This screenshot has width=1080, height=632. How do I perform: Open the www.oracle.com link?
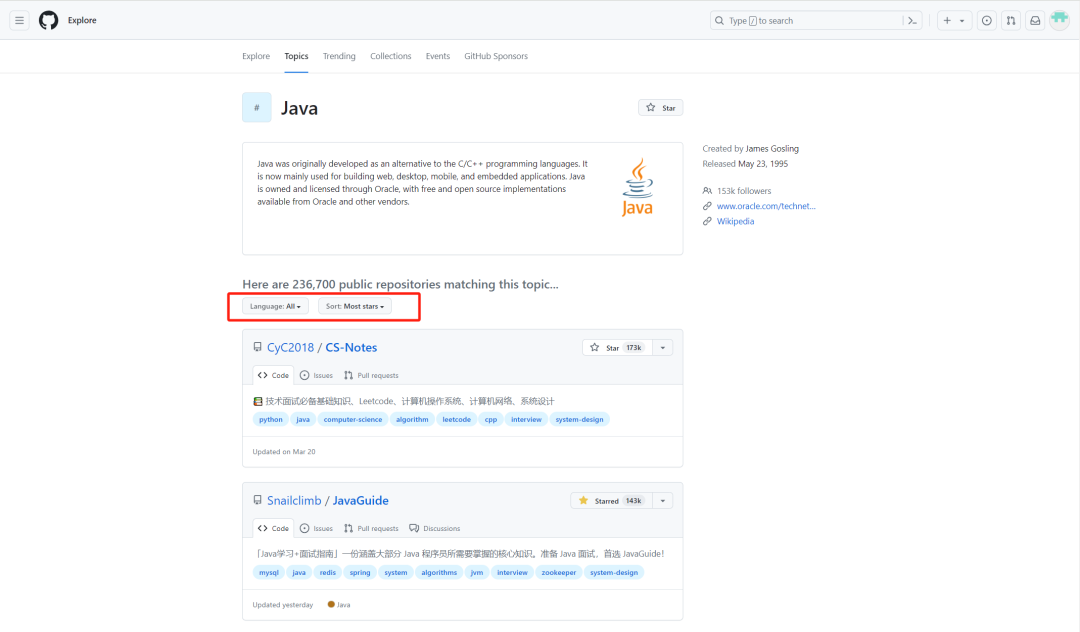[x=766, y=206]
